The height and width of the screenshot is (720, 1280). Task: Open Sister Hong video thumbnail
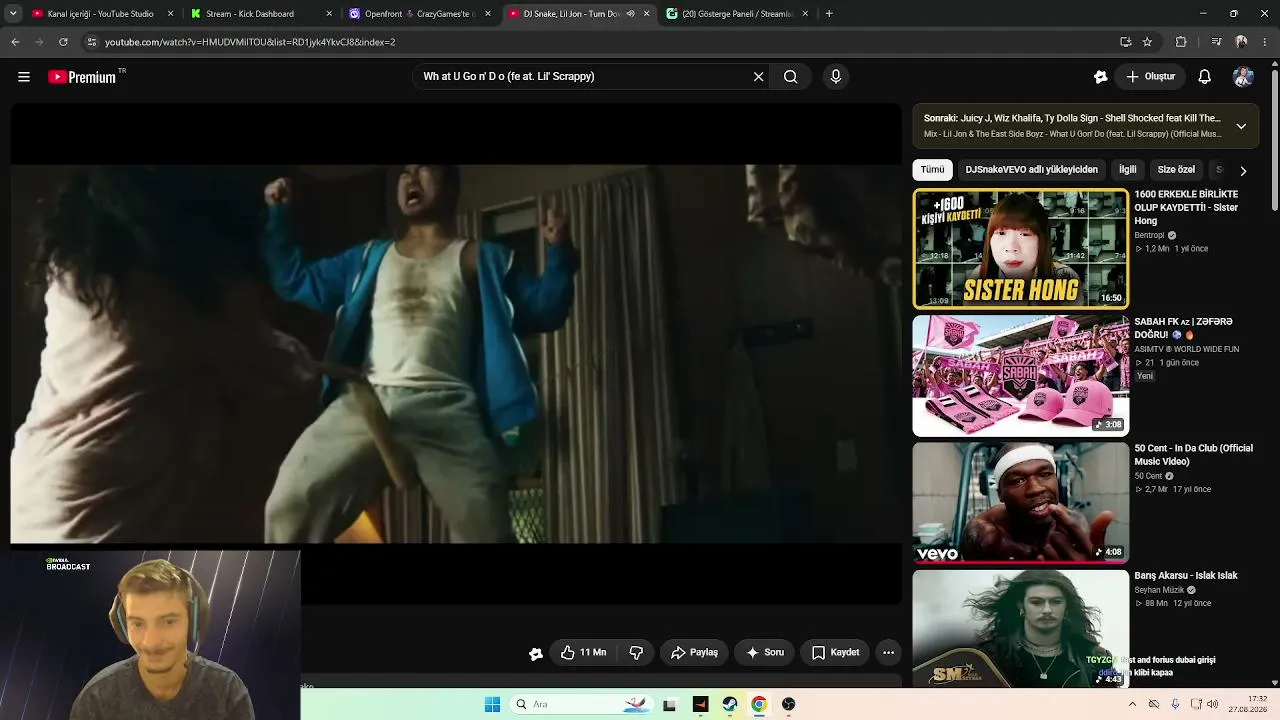coord(1020,249)
